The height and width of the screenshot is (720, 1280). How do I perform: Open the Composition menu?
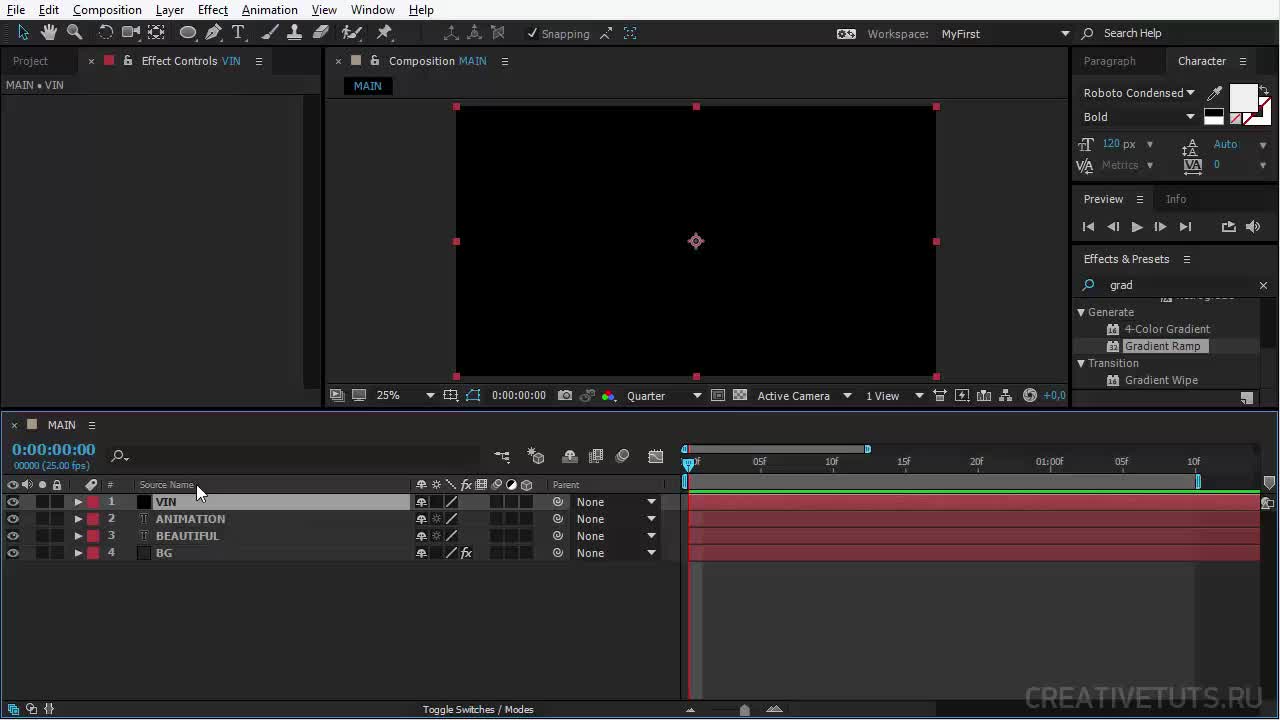[107, 10]
